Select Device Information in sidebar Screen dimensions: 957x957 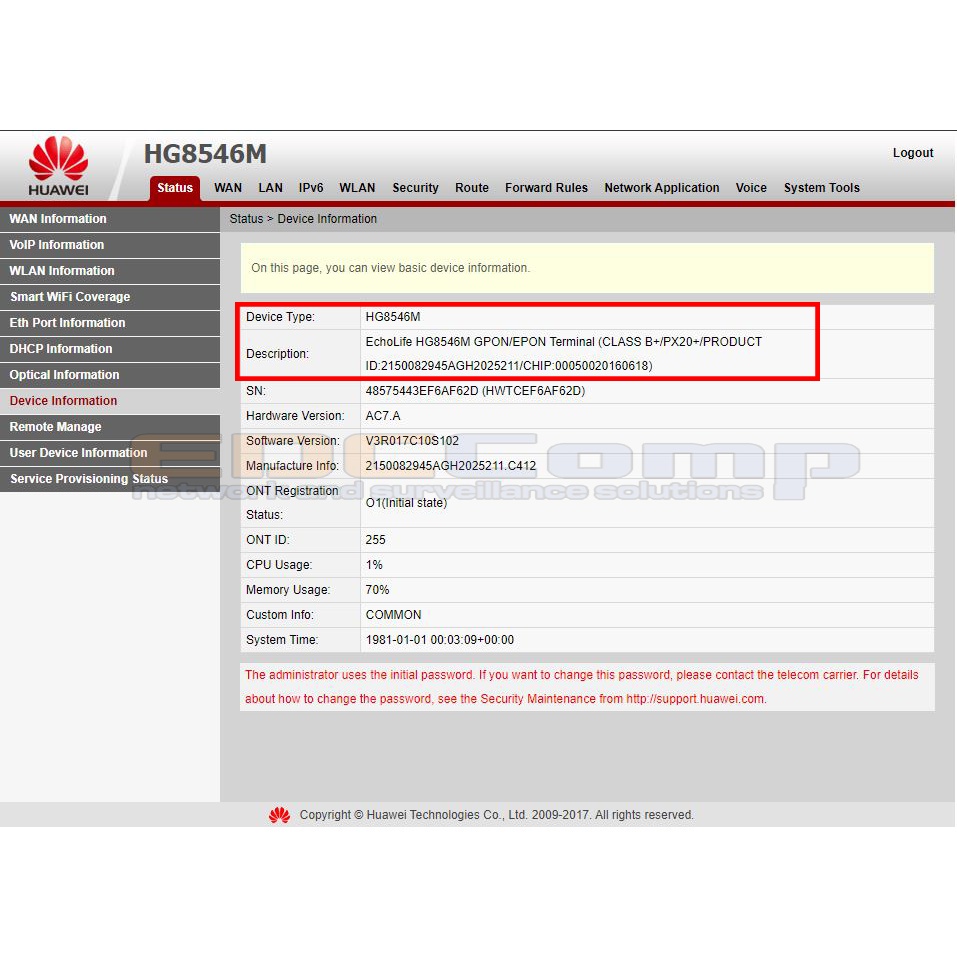click(110, 401)
